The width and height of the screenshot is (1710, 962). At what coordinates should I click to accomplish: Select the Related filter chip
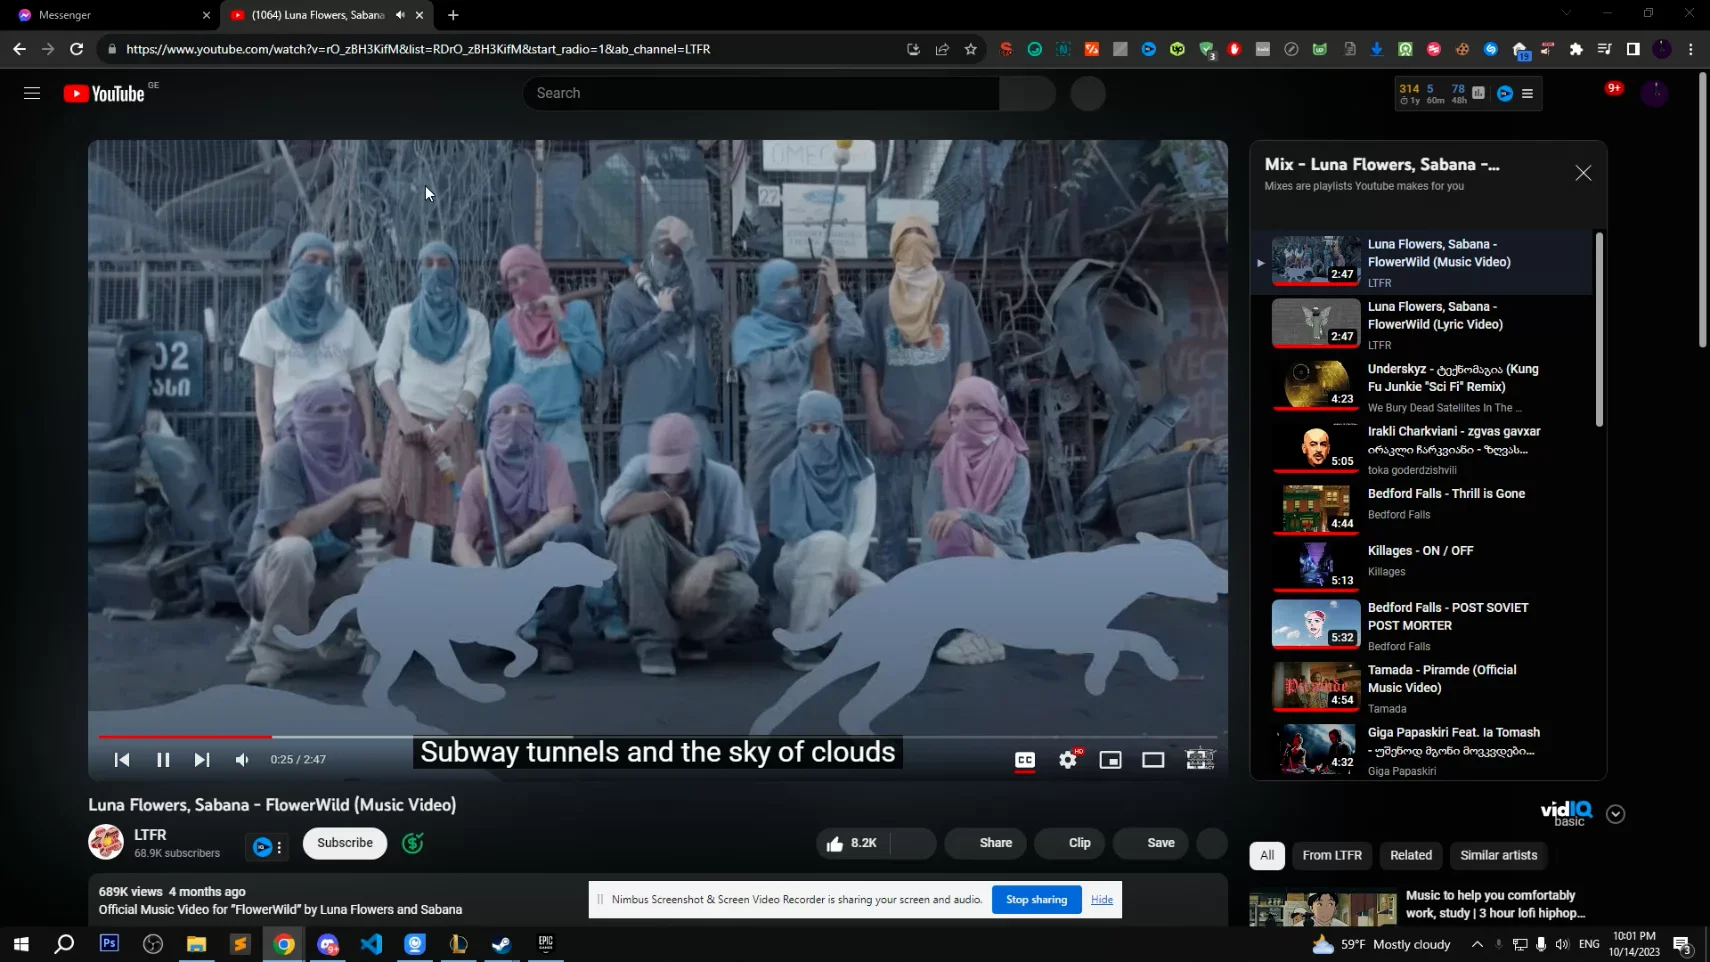(1410, 855)
